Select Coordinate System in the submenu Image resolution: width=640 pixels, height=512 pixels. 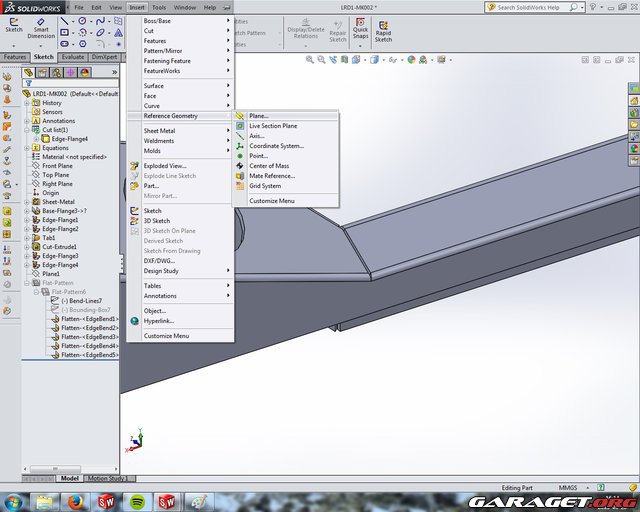click(276, 146)
